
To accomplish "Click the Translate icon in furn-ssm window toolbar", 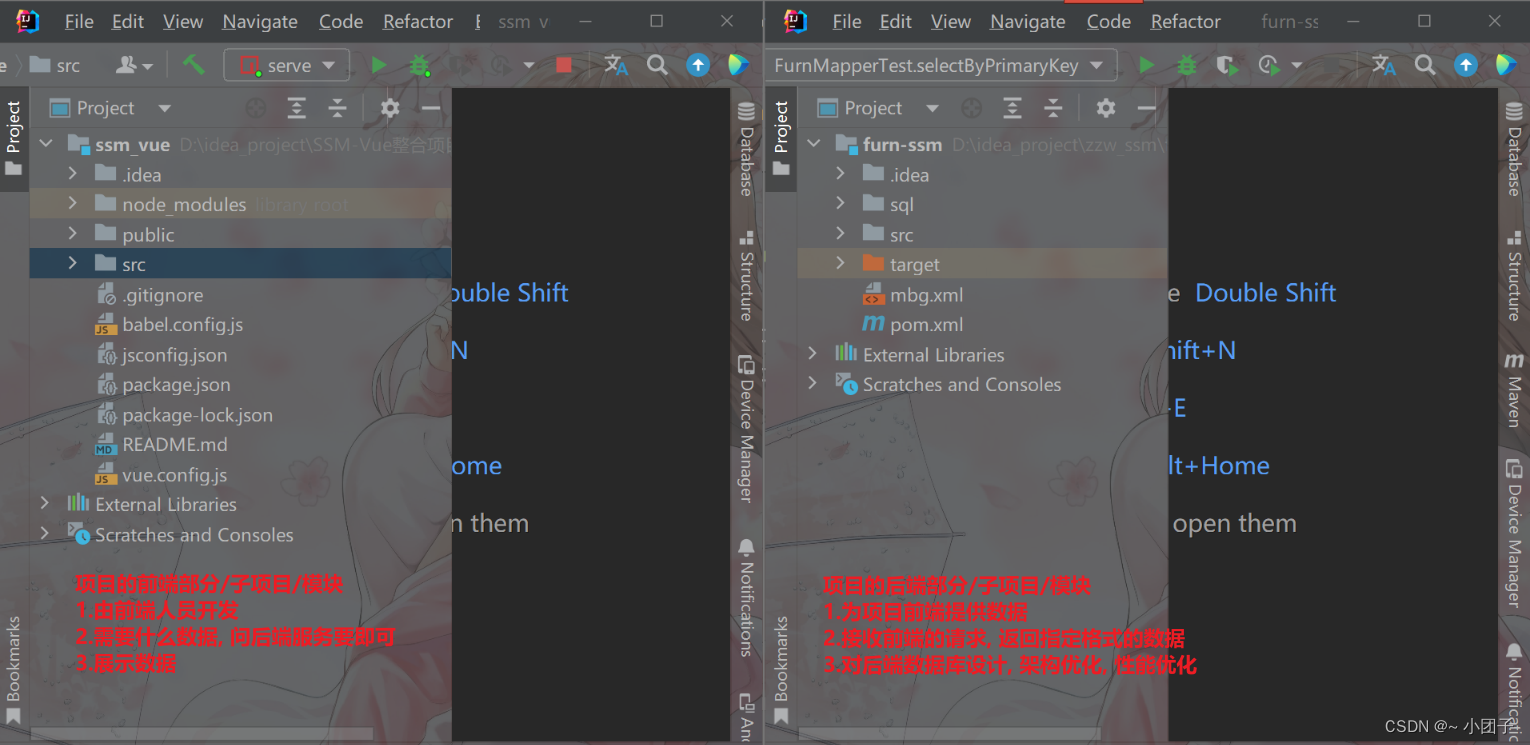I will (x=1384, y=65).
